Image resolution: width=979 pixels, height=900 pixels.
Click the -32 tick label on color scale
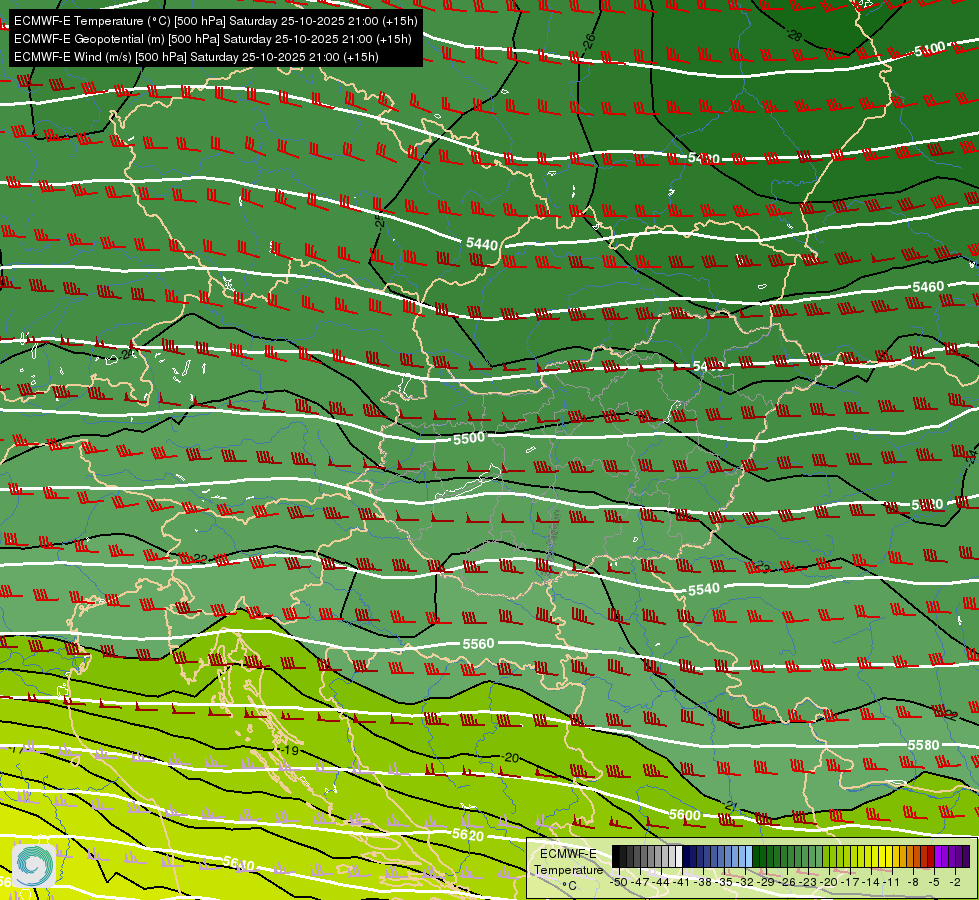coord(745,882)
